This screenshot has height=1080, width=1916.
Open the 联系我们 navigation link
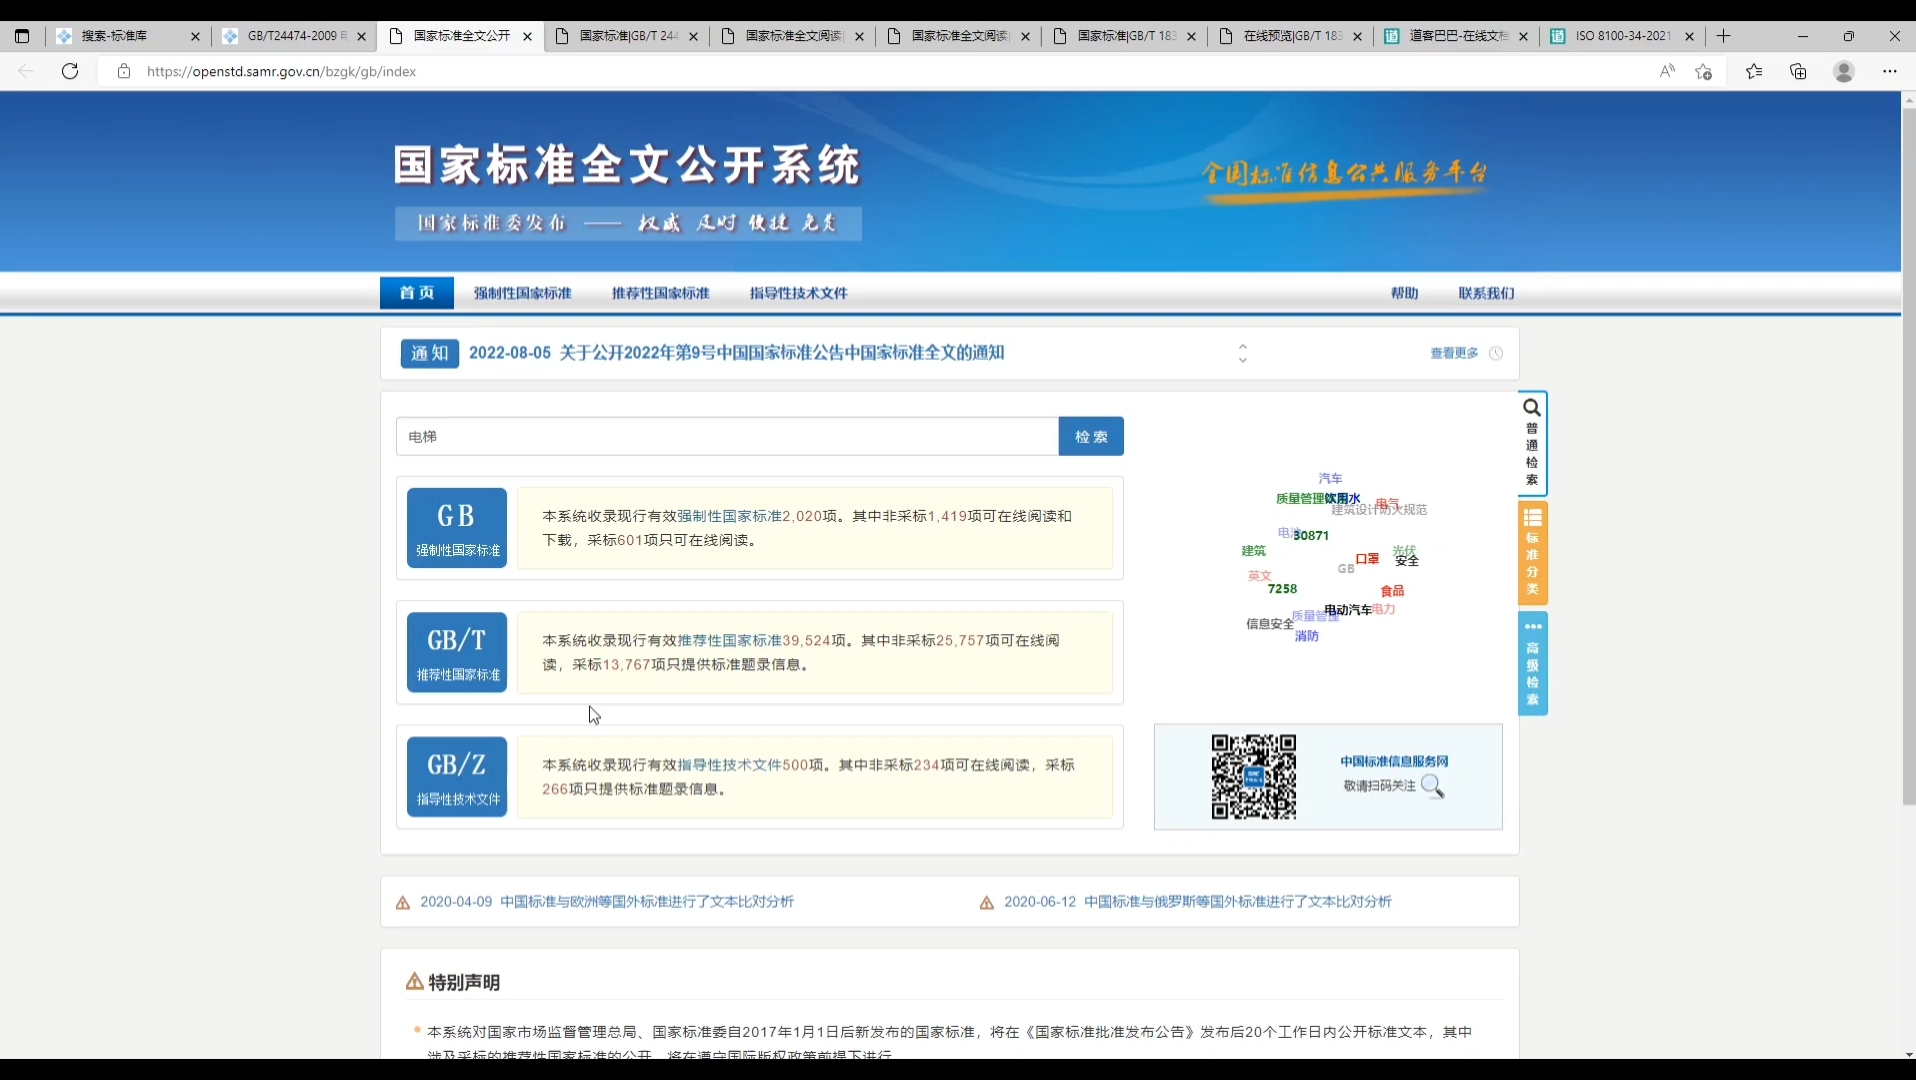[1486, 293]
